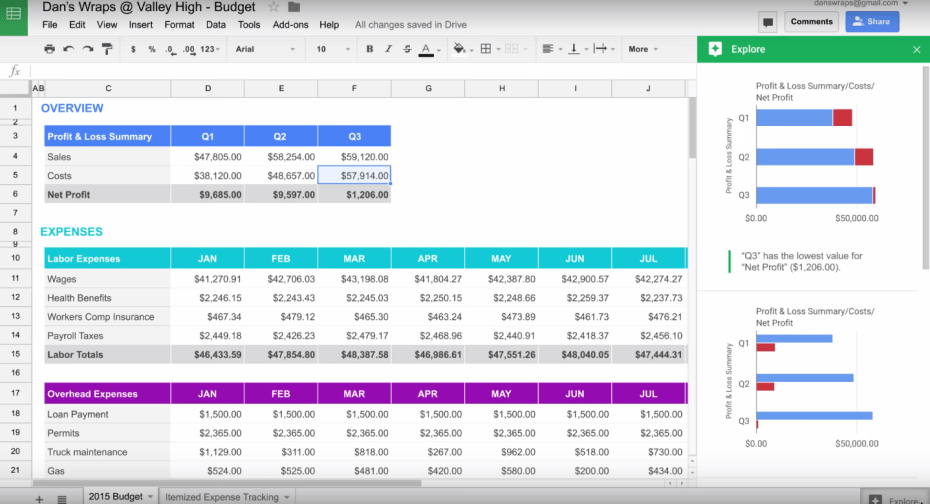Increase decimal places
Image resolution: width=930 pixels, height=504 pixels.
[189, 50]
